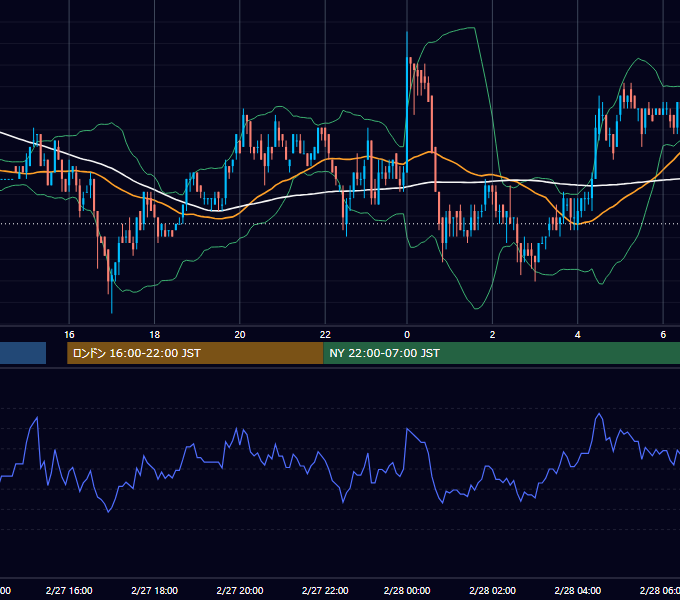
Task: Click the 2/27 20:00 date label
Action: click(x=240, y=590)
